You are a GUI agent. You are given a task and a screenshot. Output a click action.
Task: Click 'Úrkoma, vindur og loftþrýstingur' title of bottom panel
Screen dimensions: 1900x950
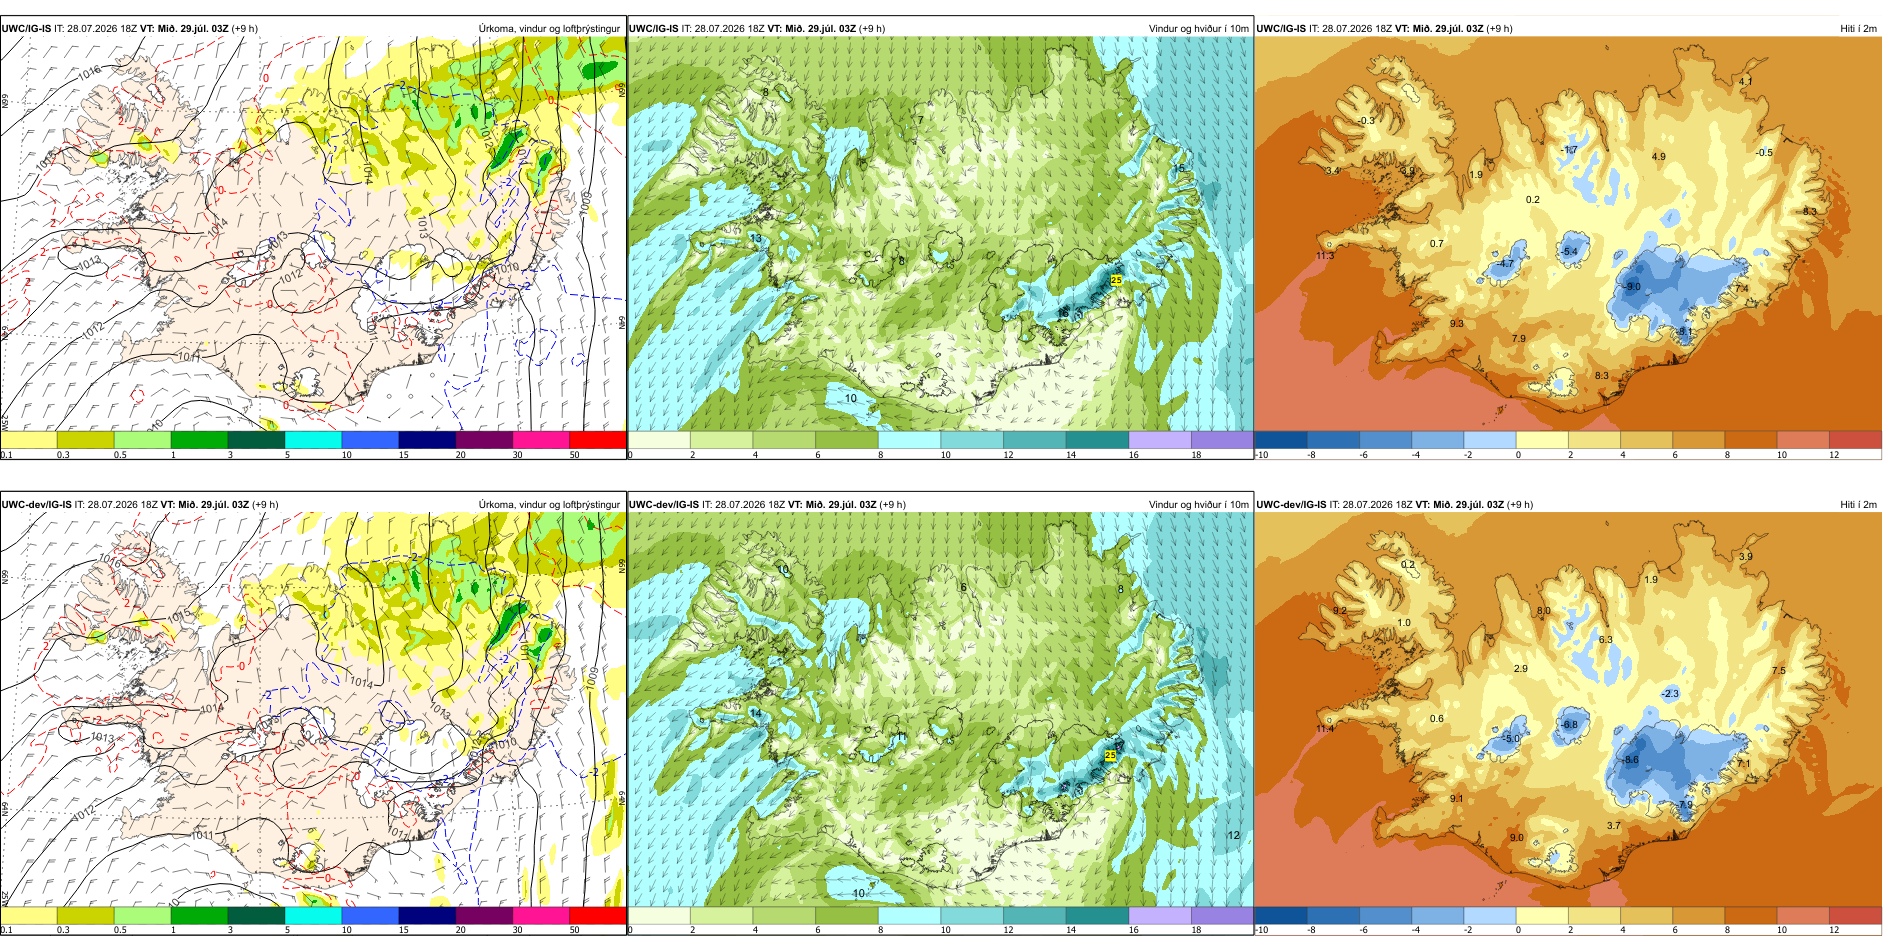549,505
